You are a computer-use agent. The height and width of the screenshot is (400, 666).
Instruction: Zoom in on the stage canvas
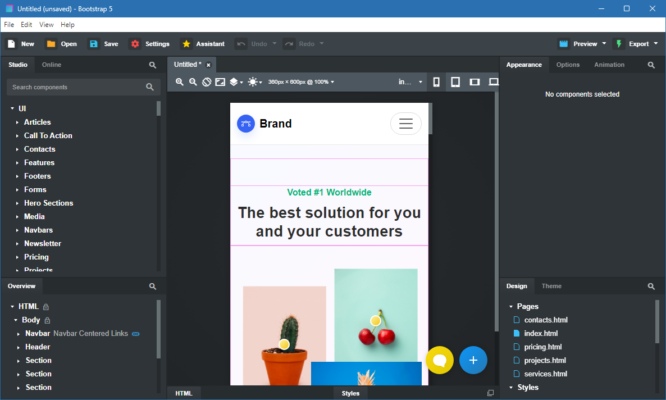coord(180,82)
